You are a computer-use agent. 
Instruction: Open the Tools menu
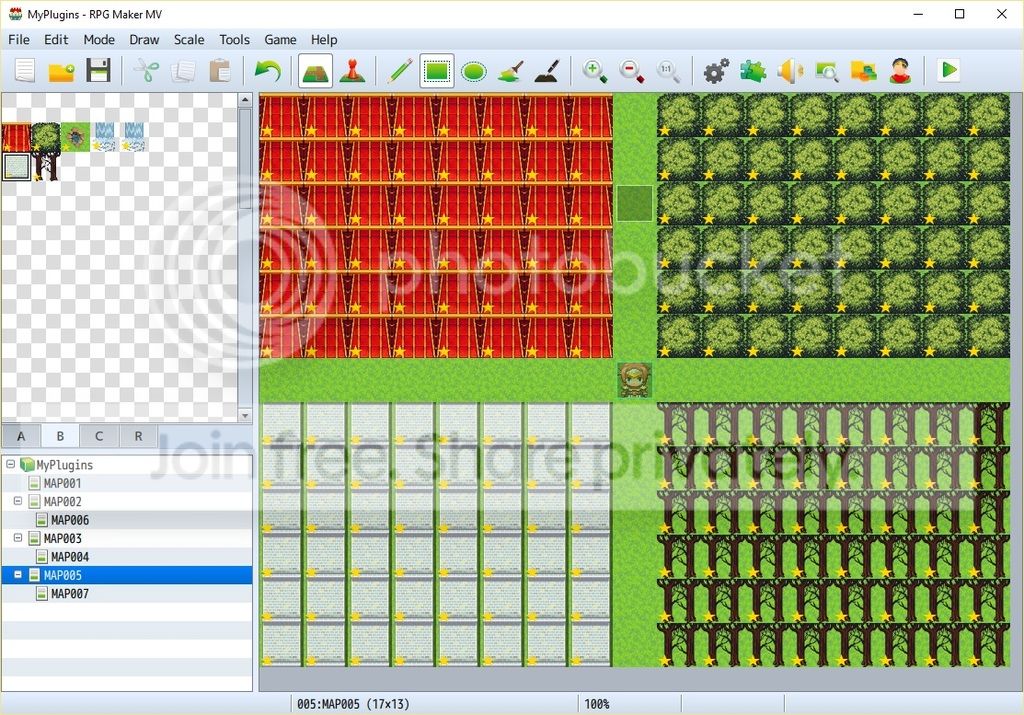pyautogui.click(x=234, y=40)
